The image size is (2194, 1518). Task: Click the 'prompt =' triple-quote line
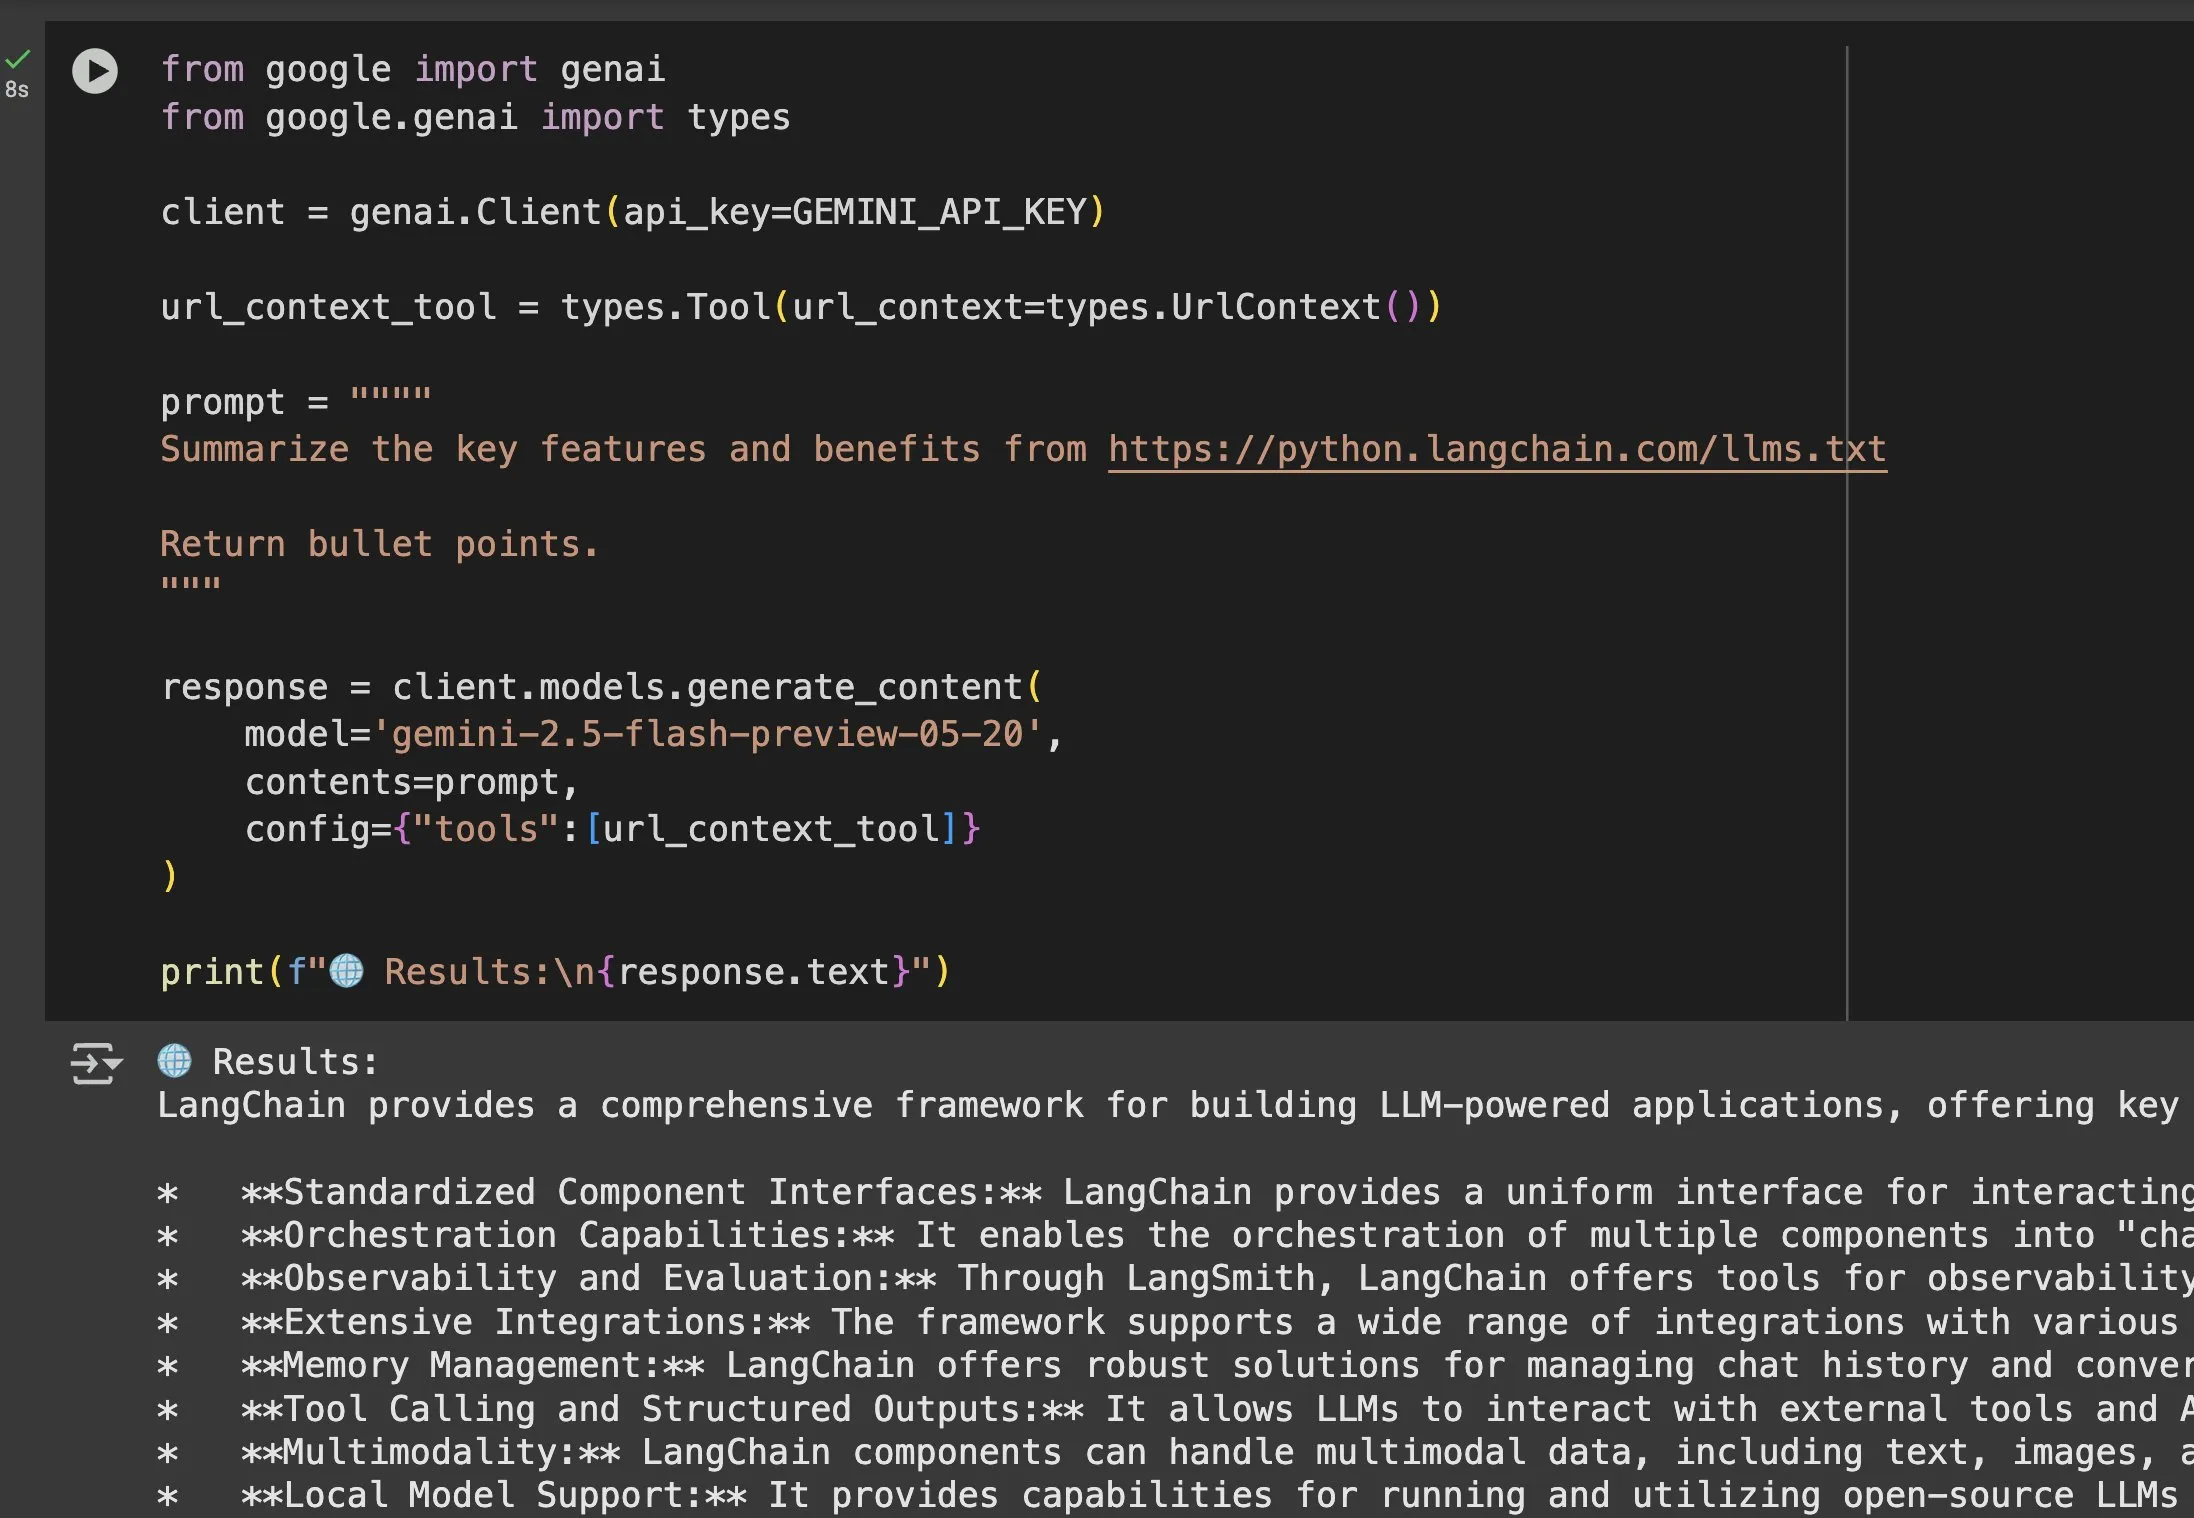pyautogui.click(x=296, y=401)
